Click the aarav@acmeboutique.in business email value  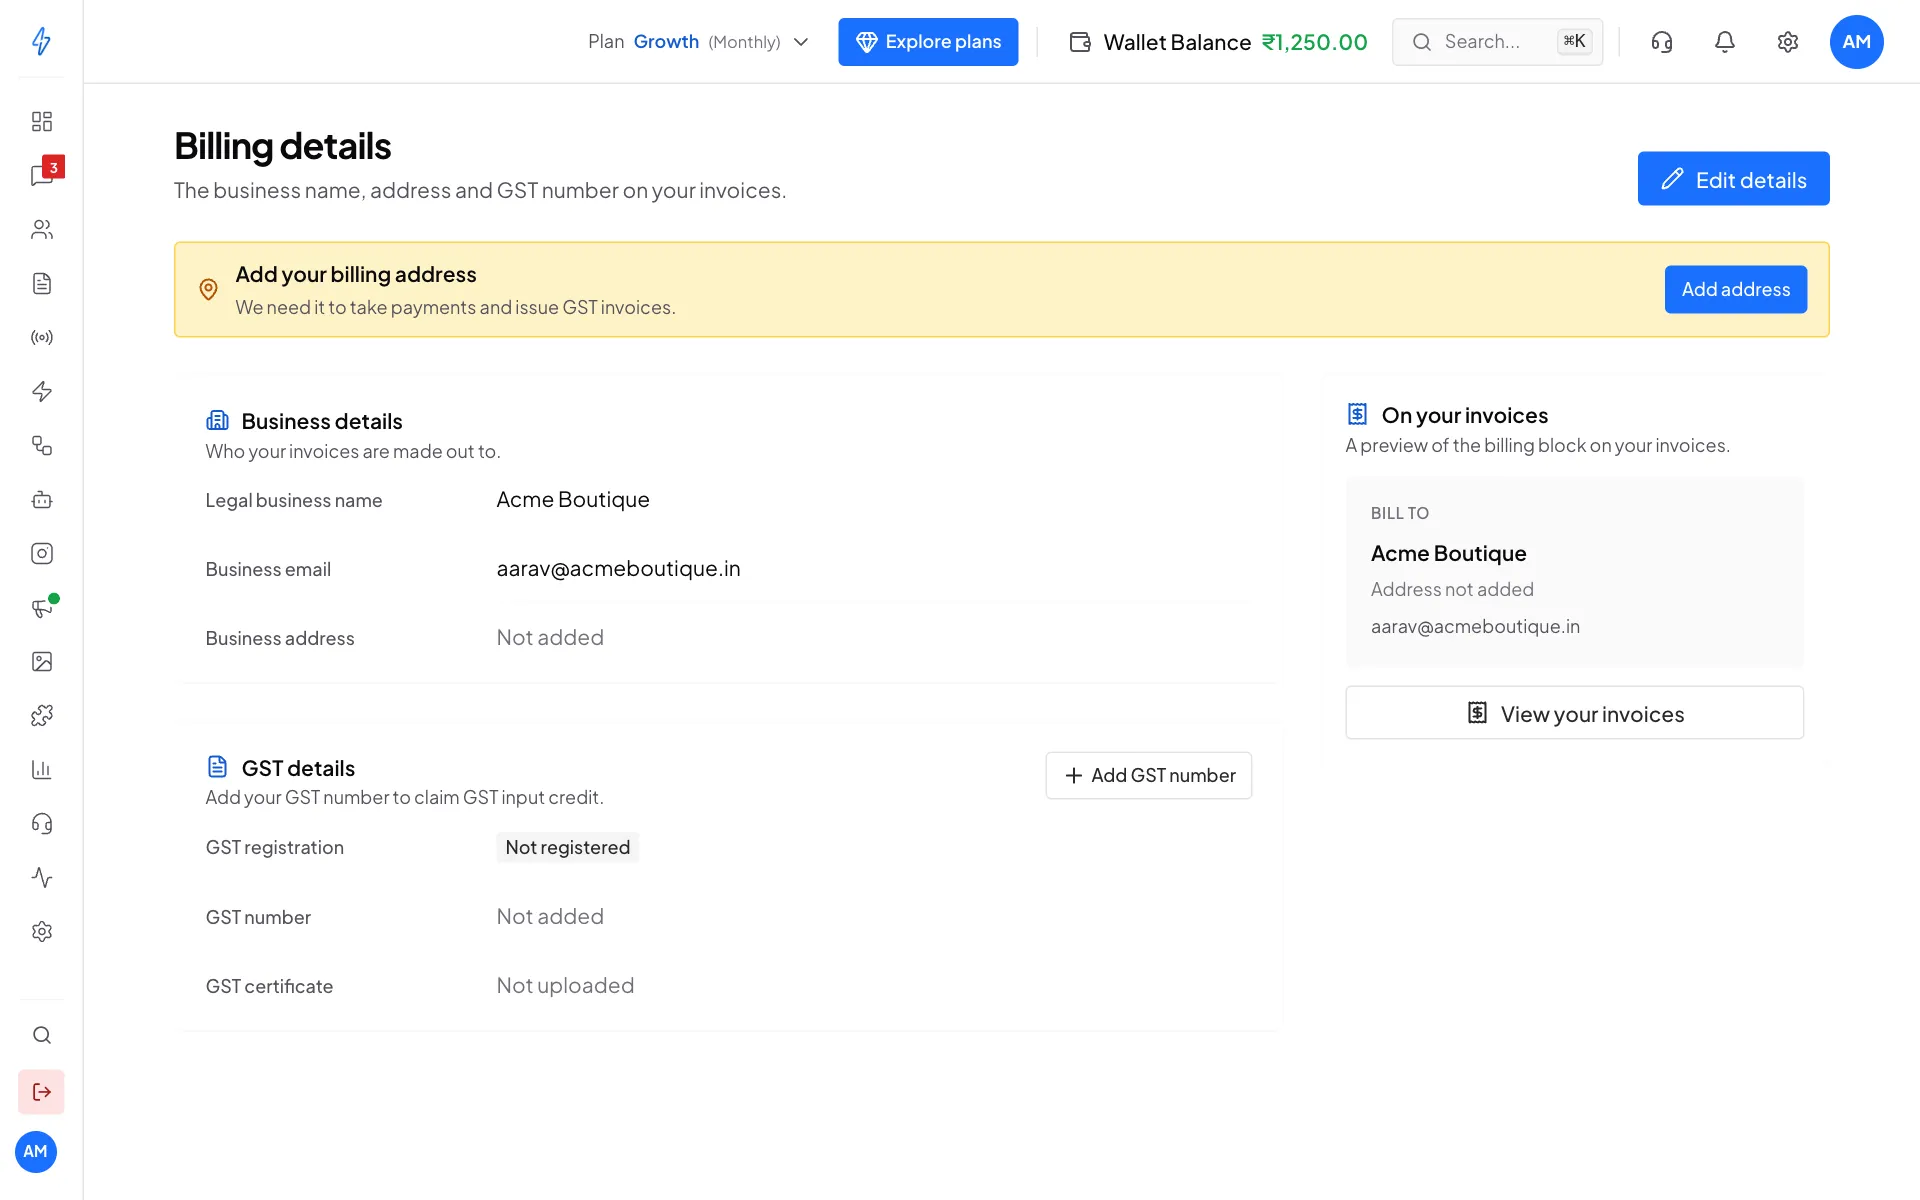click(618, 568)
